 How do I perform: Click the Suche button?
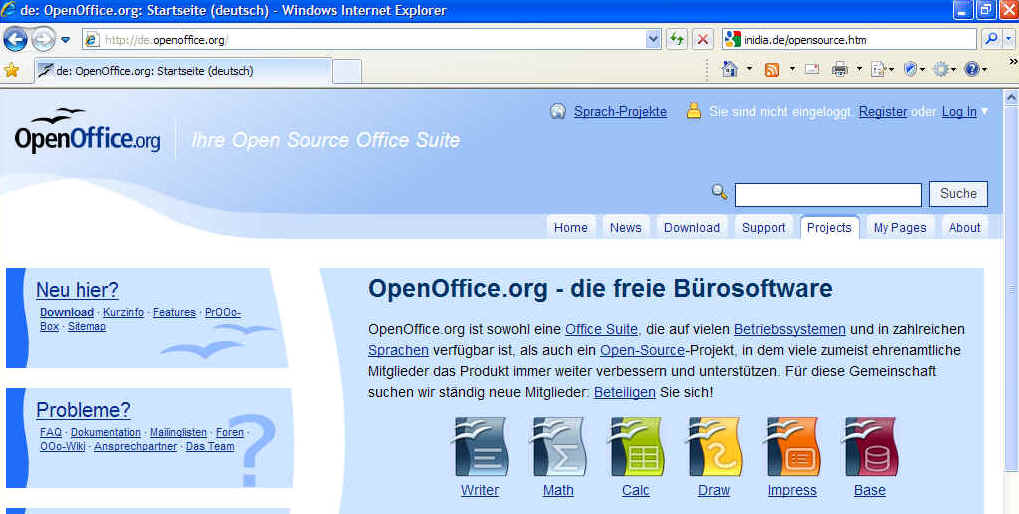958,194
